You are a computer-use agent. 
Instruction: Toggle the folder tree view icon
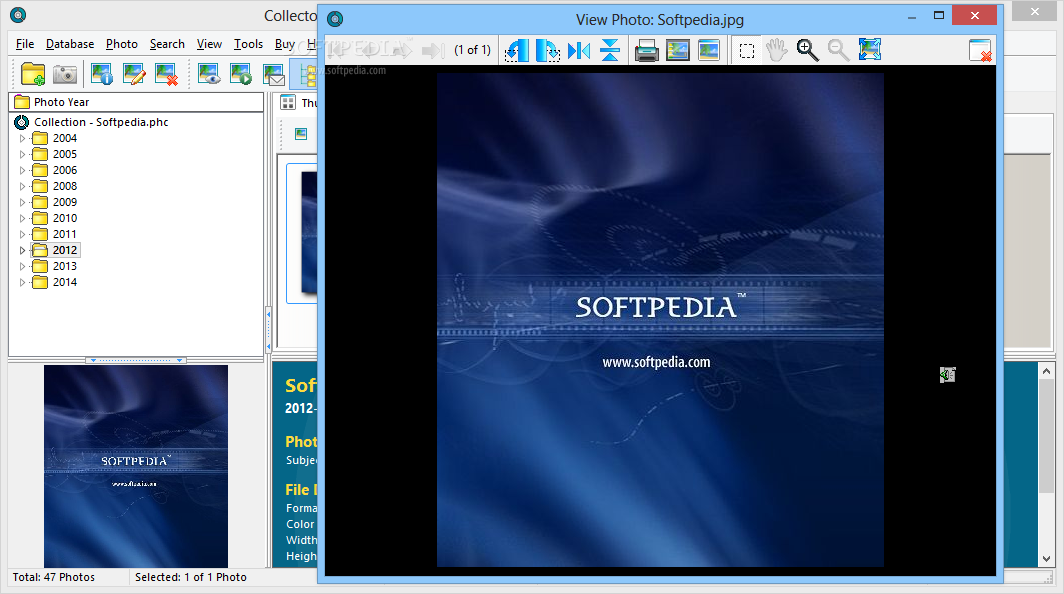point(306,74)
